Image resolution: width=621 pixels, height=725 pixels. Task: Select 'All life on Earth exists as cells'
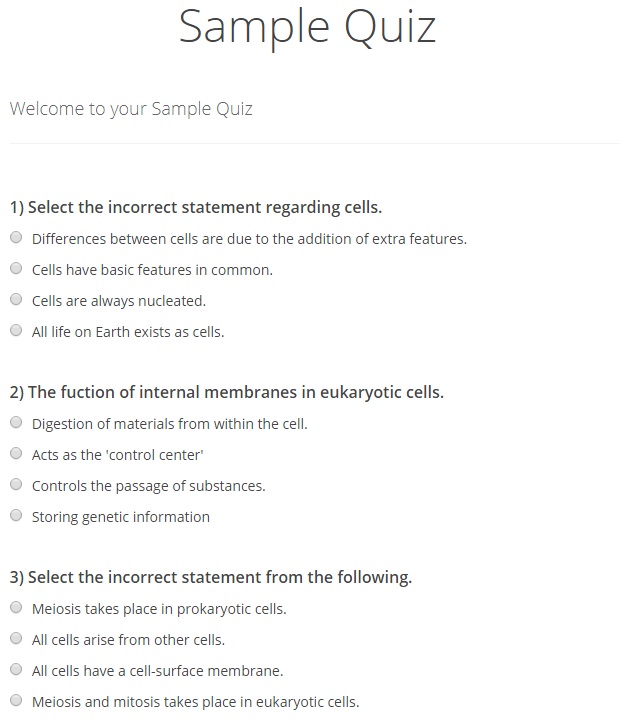pyautogui.click(x=16, y=331)
